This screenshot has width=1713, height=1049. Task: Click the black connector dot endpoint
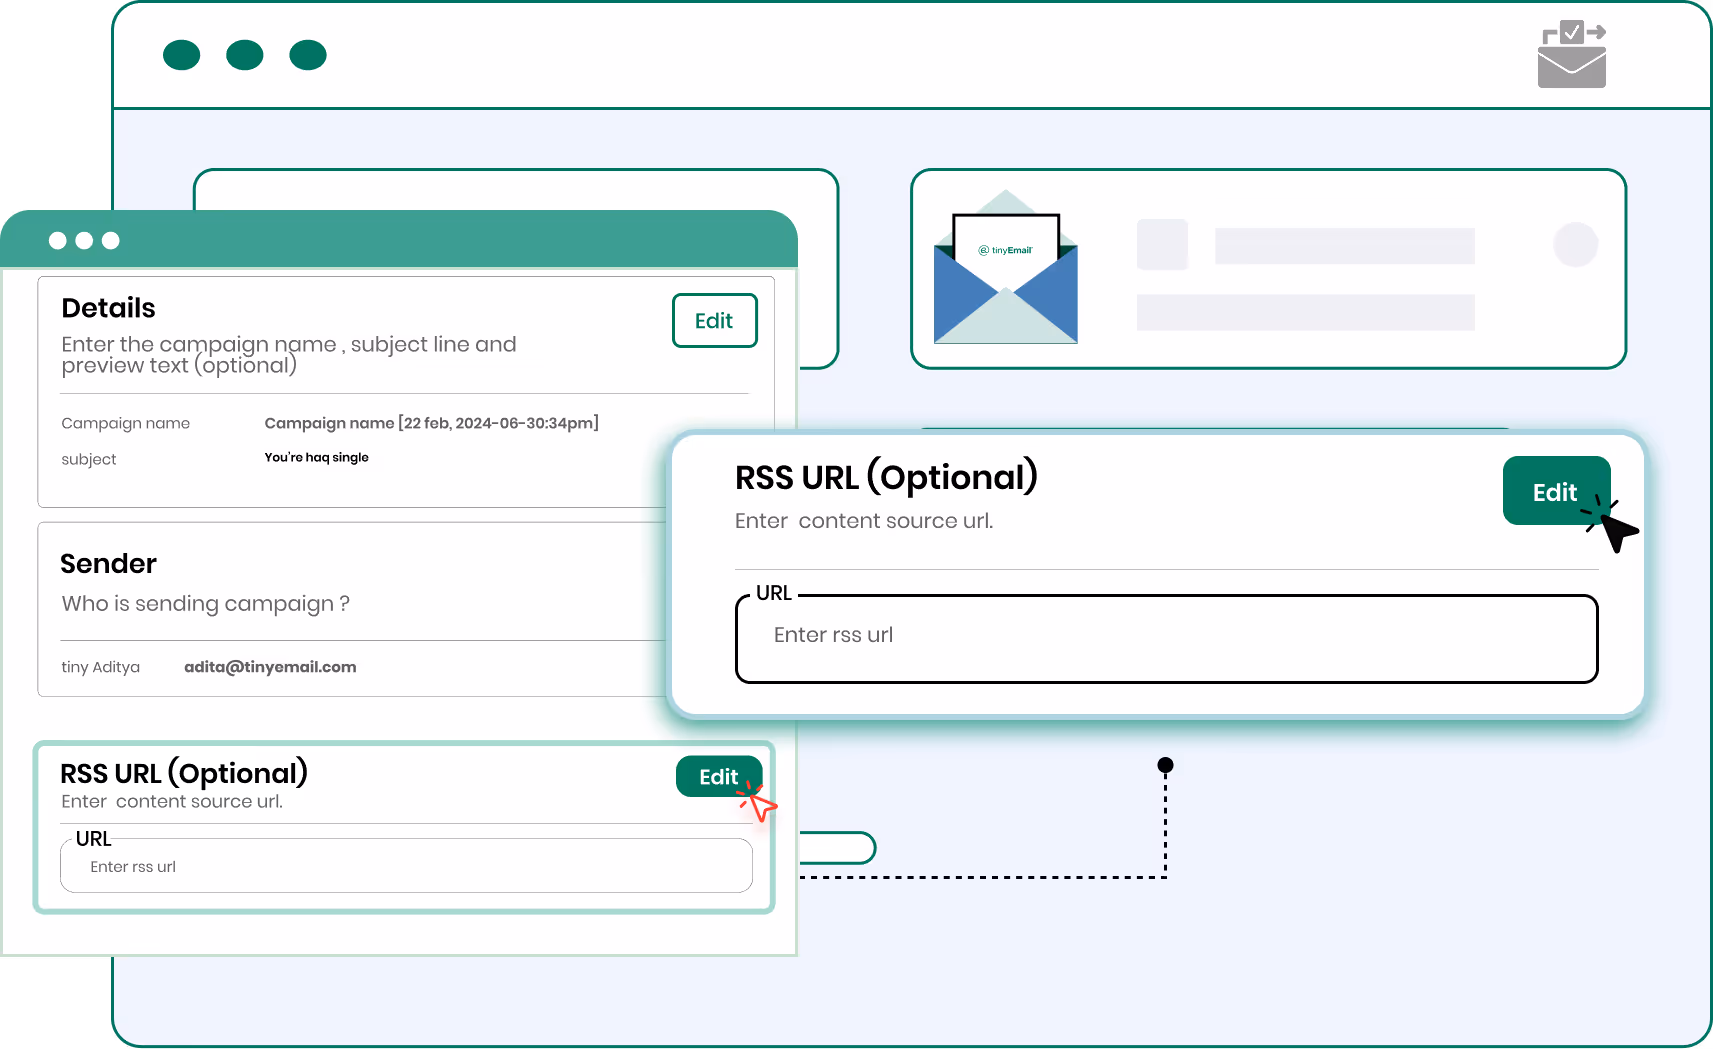(1165, 765)
